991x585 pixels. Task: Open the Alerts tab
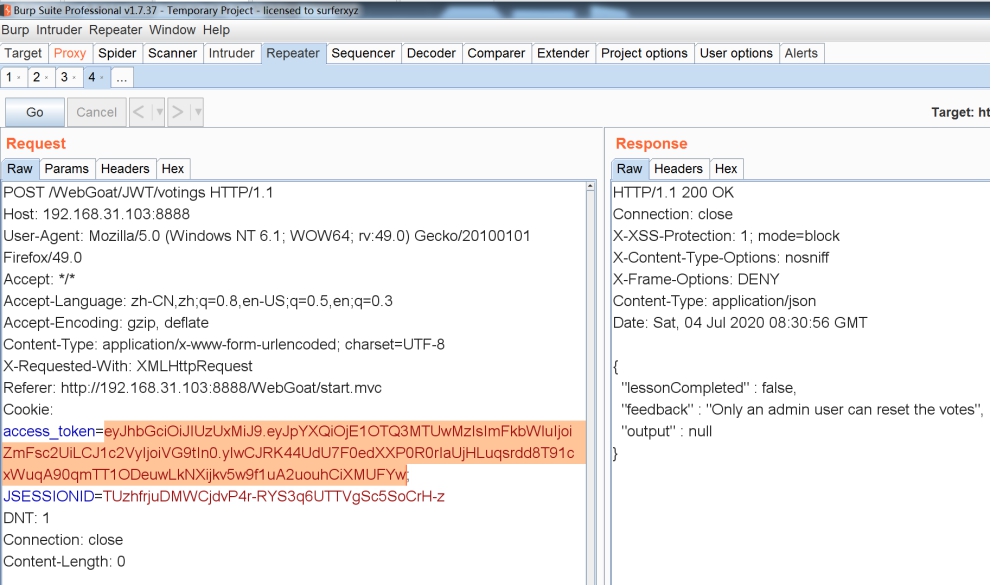[801, 53]
